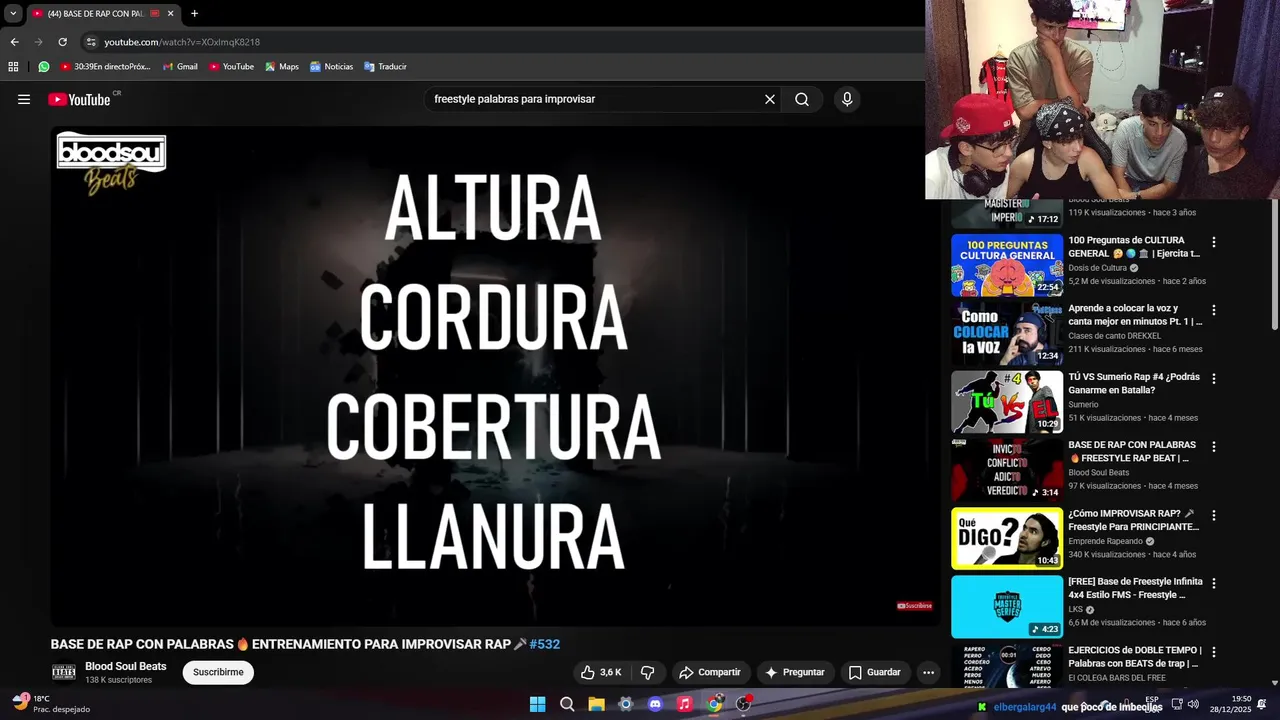Open the apps grid in bookmarks bar
The width and height of the screenshot is (1280, 720).
point(13,67)
